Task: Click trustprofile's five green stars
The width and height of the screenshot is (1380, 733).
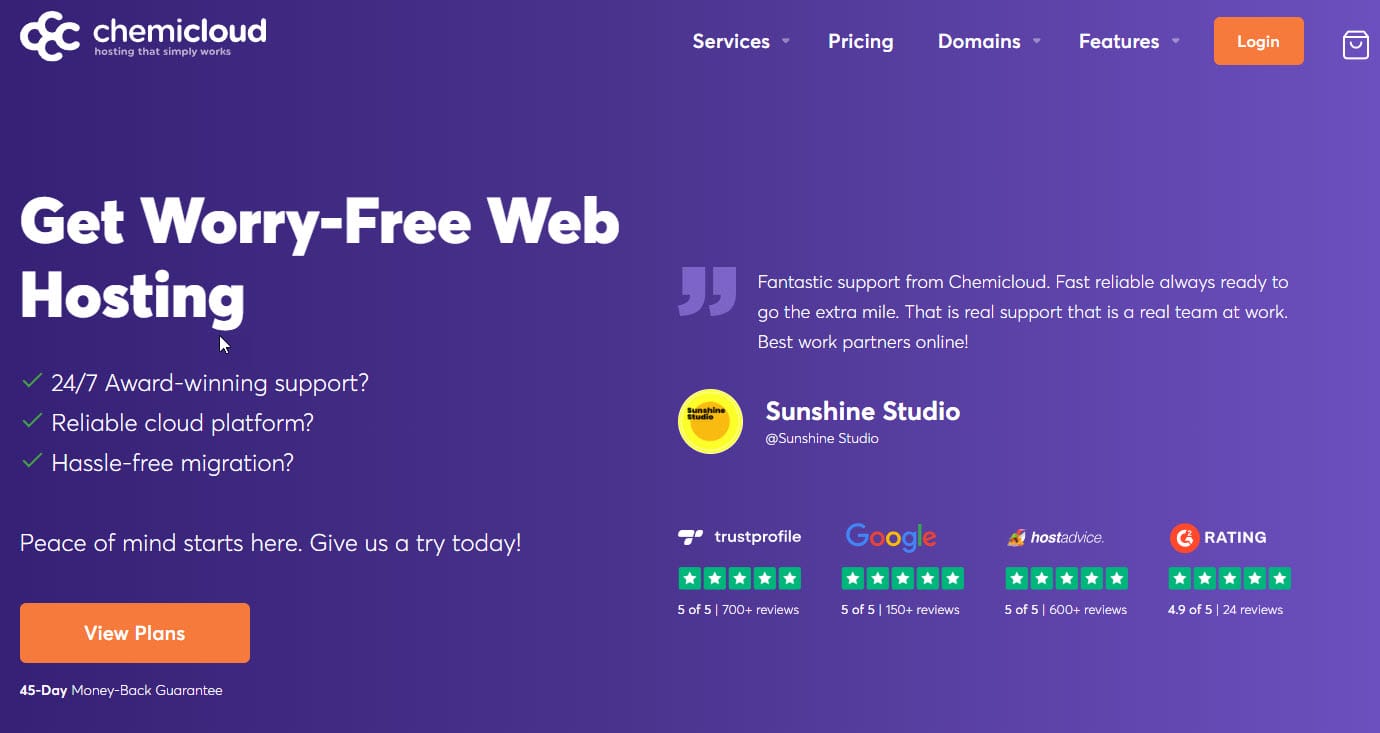Action: point(739,578)
